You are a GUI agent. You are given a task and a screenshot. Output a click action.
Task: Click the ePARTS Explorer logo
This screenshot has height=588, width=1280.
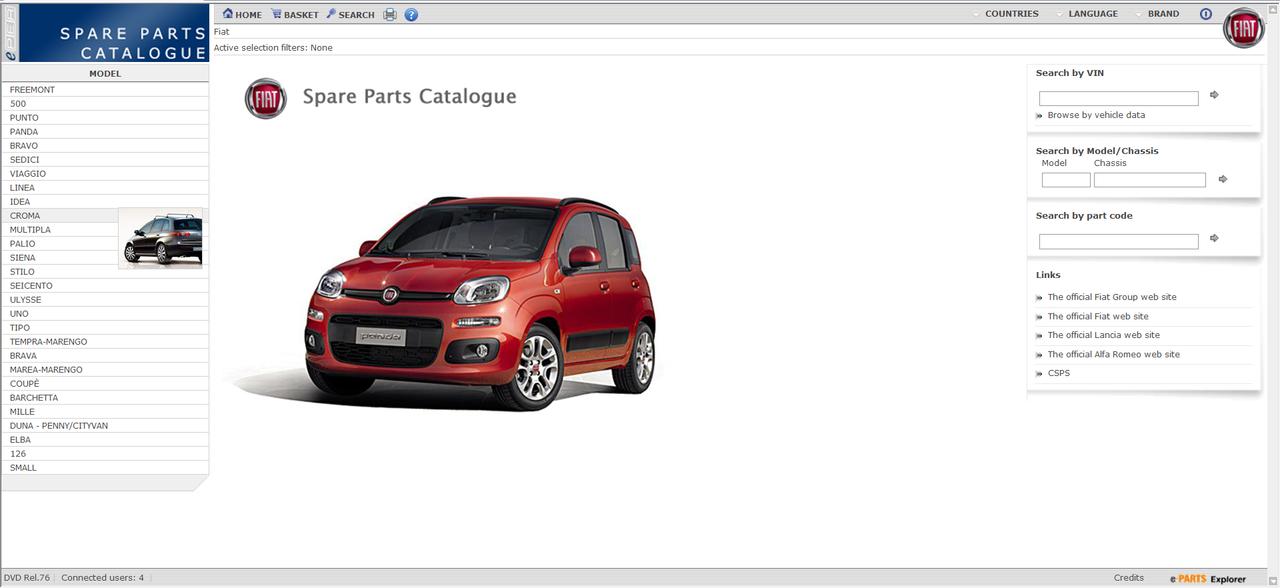pyautogui.click(x=1208, y=579)
